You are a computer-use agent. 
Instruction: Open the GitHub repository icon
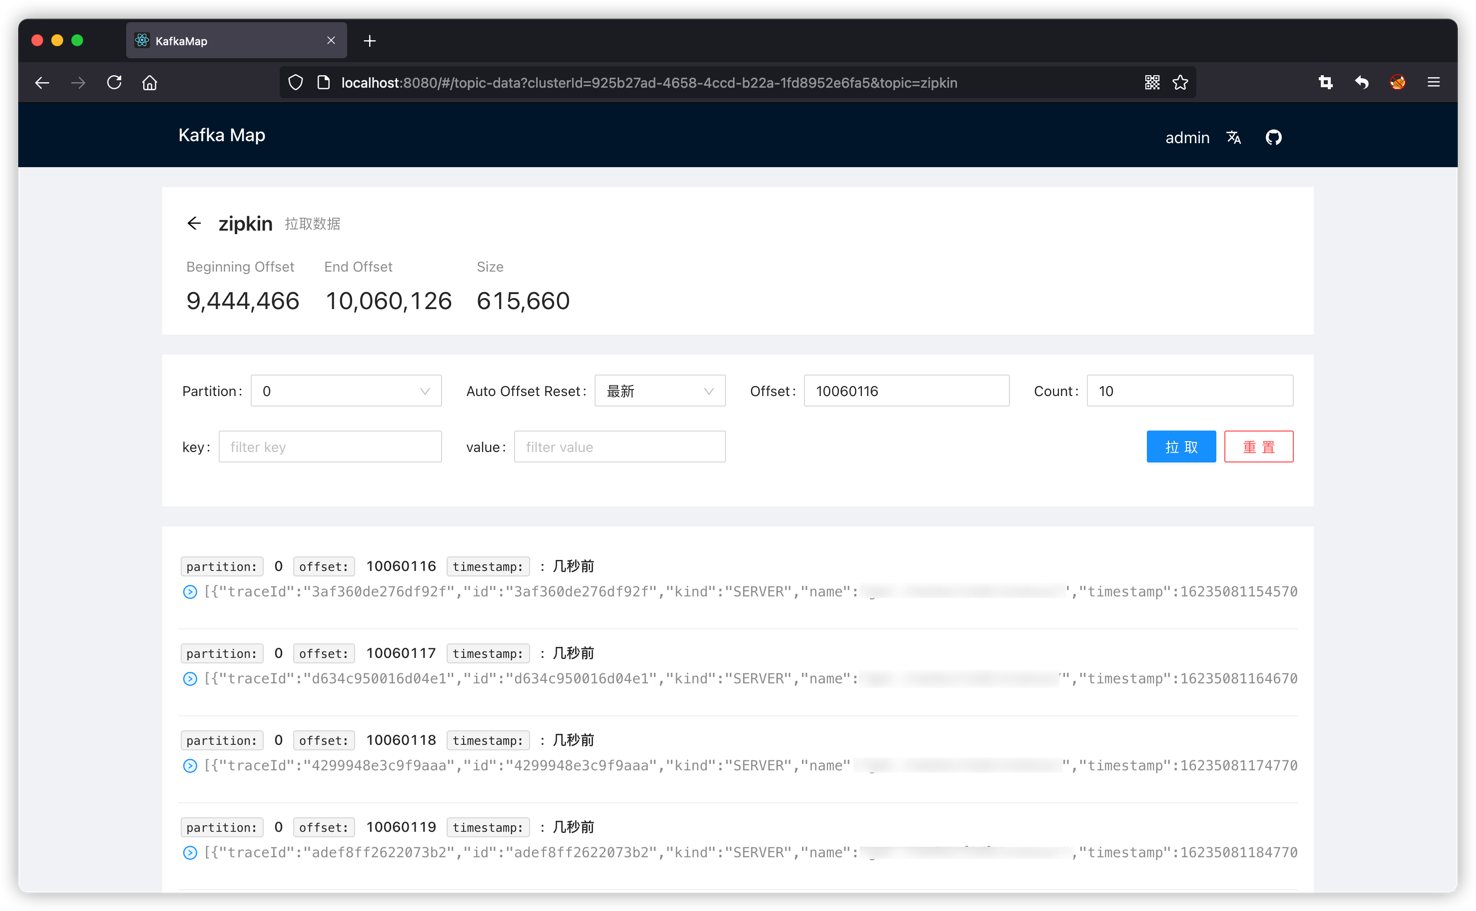(1273, 137)
